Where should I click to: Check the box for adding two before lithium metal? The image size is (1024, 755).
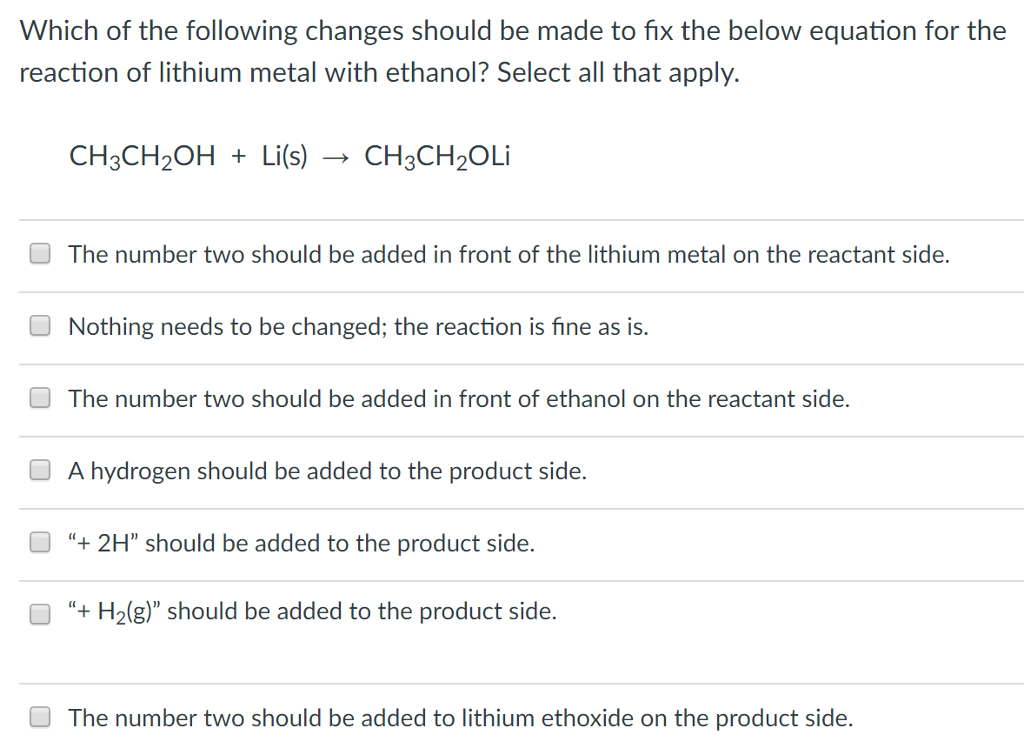pos(39,253)
